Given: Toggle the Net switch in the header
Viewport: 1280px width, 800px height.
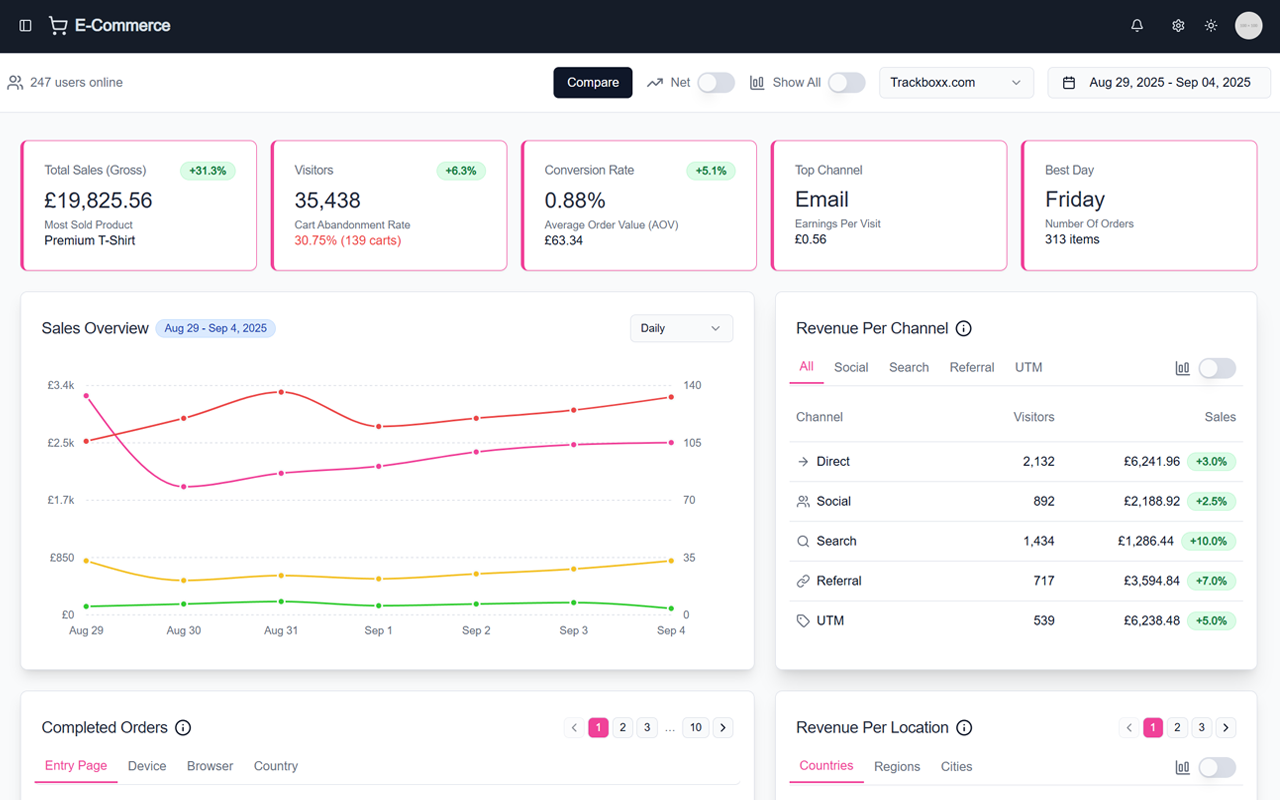Looking at the screenshot, I should [716, 82].
